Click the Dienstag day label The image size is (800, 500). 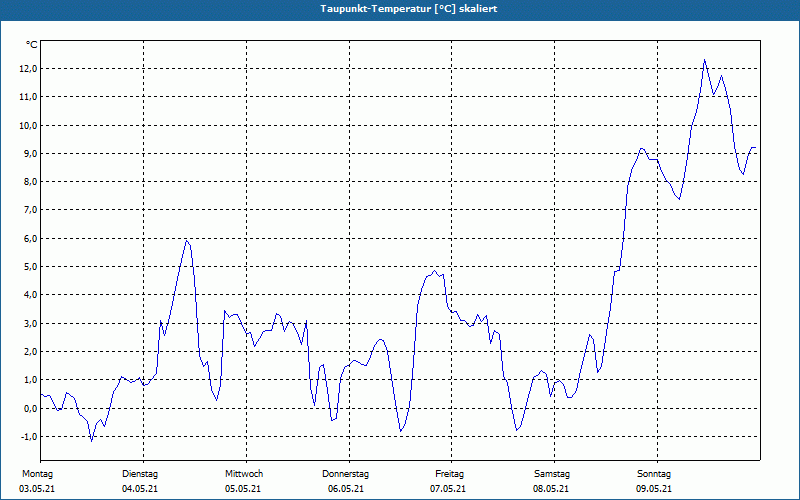(140, 474)
